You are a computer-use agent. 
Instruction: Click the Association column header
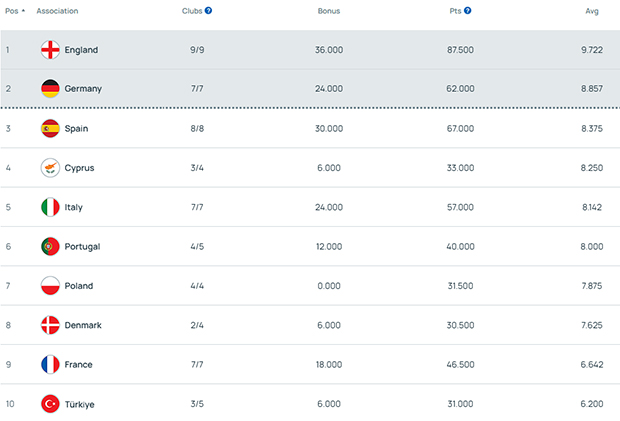(57, 11)
